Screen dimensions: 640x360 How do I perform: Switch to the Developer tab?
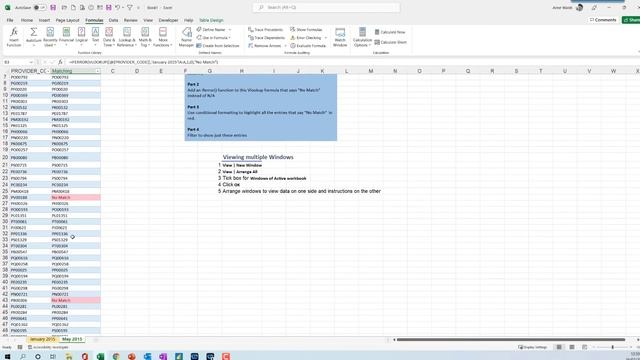(168, 20)
